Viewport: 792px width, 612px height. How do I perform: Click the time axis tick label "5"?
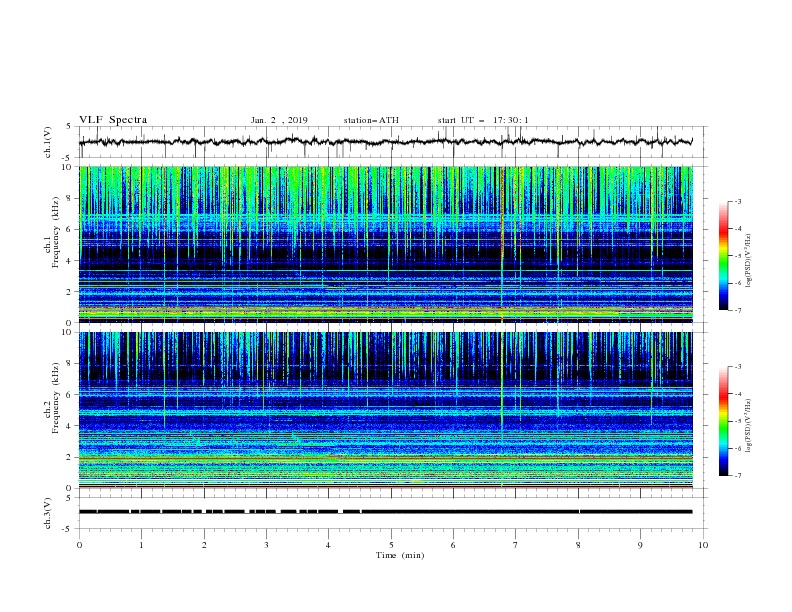click(391, 545)
